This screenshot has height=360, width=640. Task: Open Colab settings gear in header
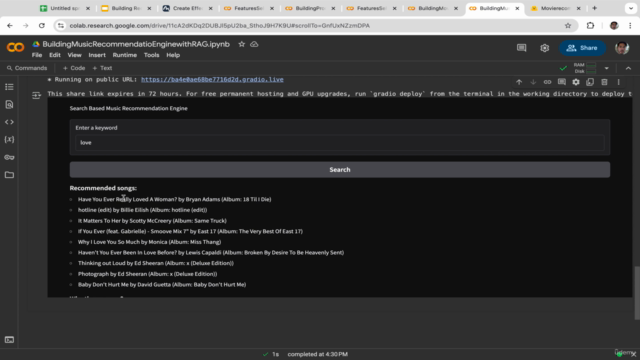544,48
